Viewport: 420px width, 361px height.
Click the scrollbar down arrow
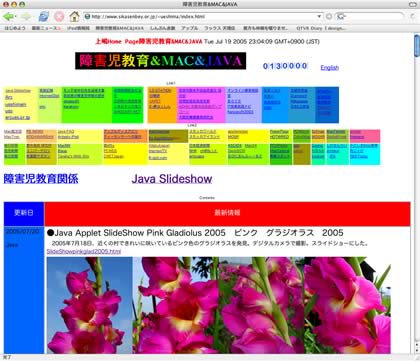click(x=417, y=350)
